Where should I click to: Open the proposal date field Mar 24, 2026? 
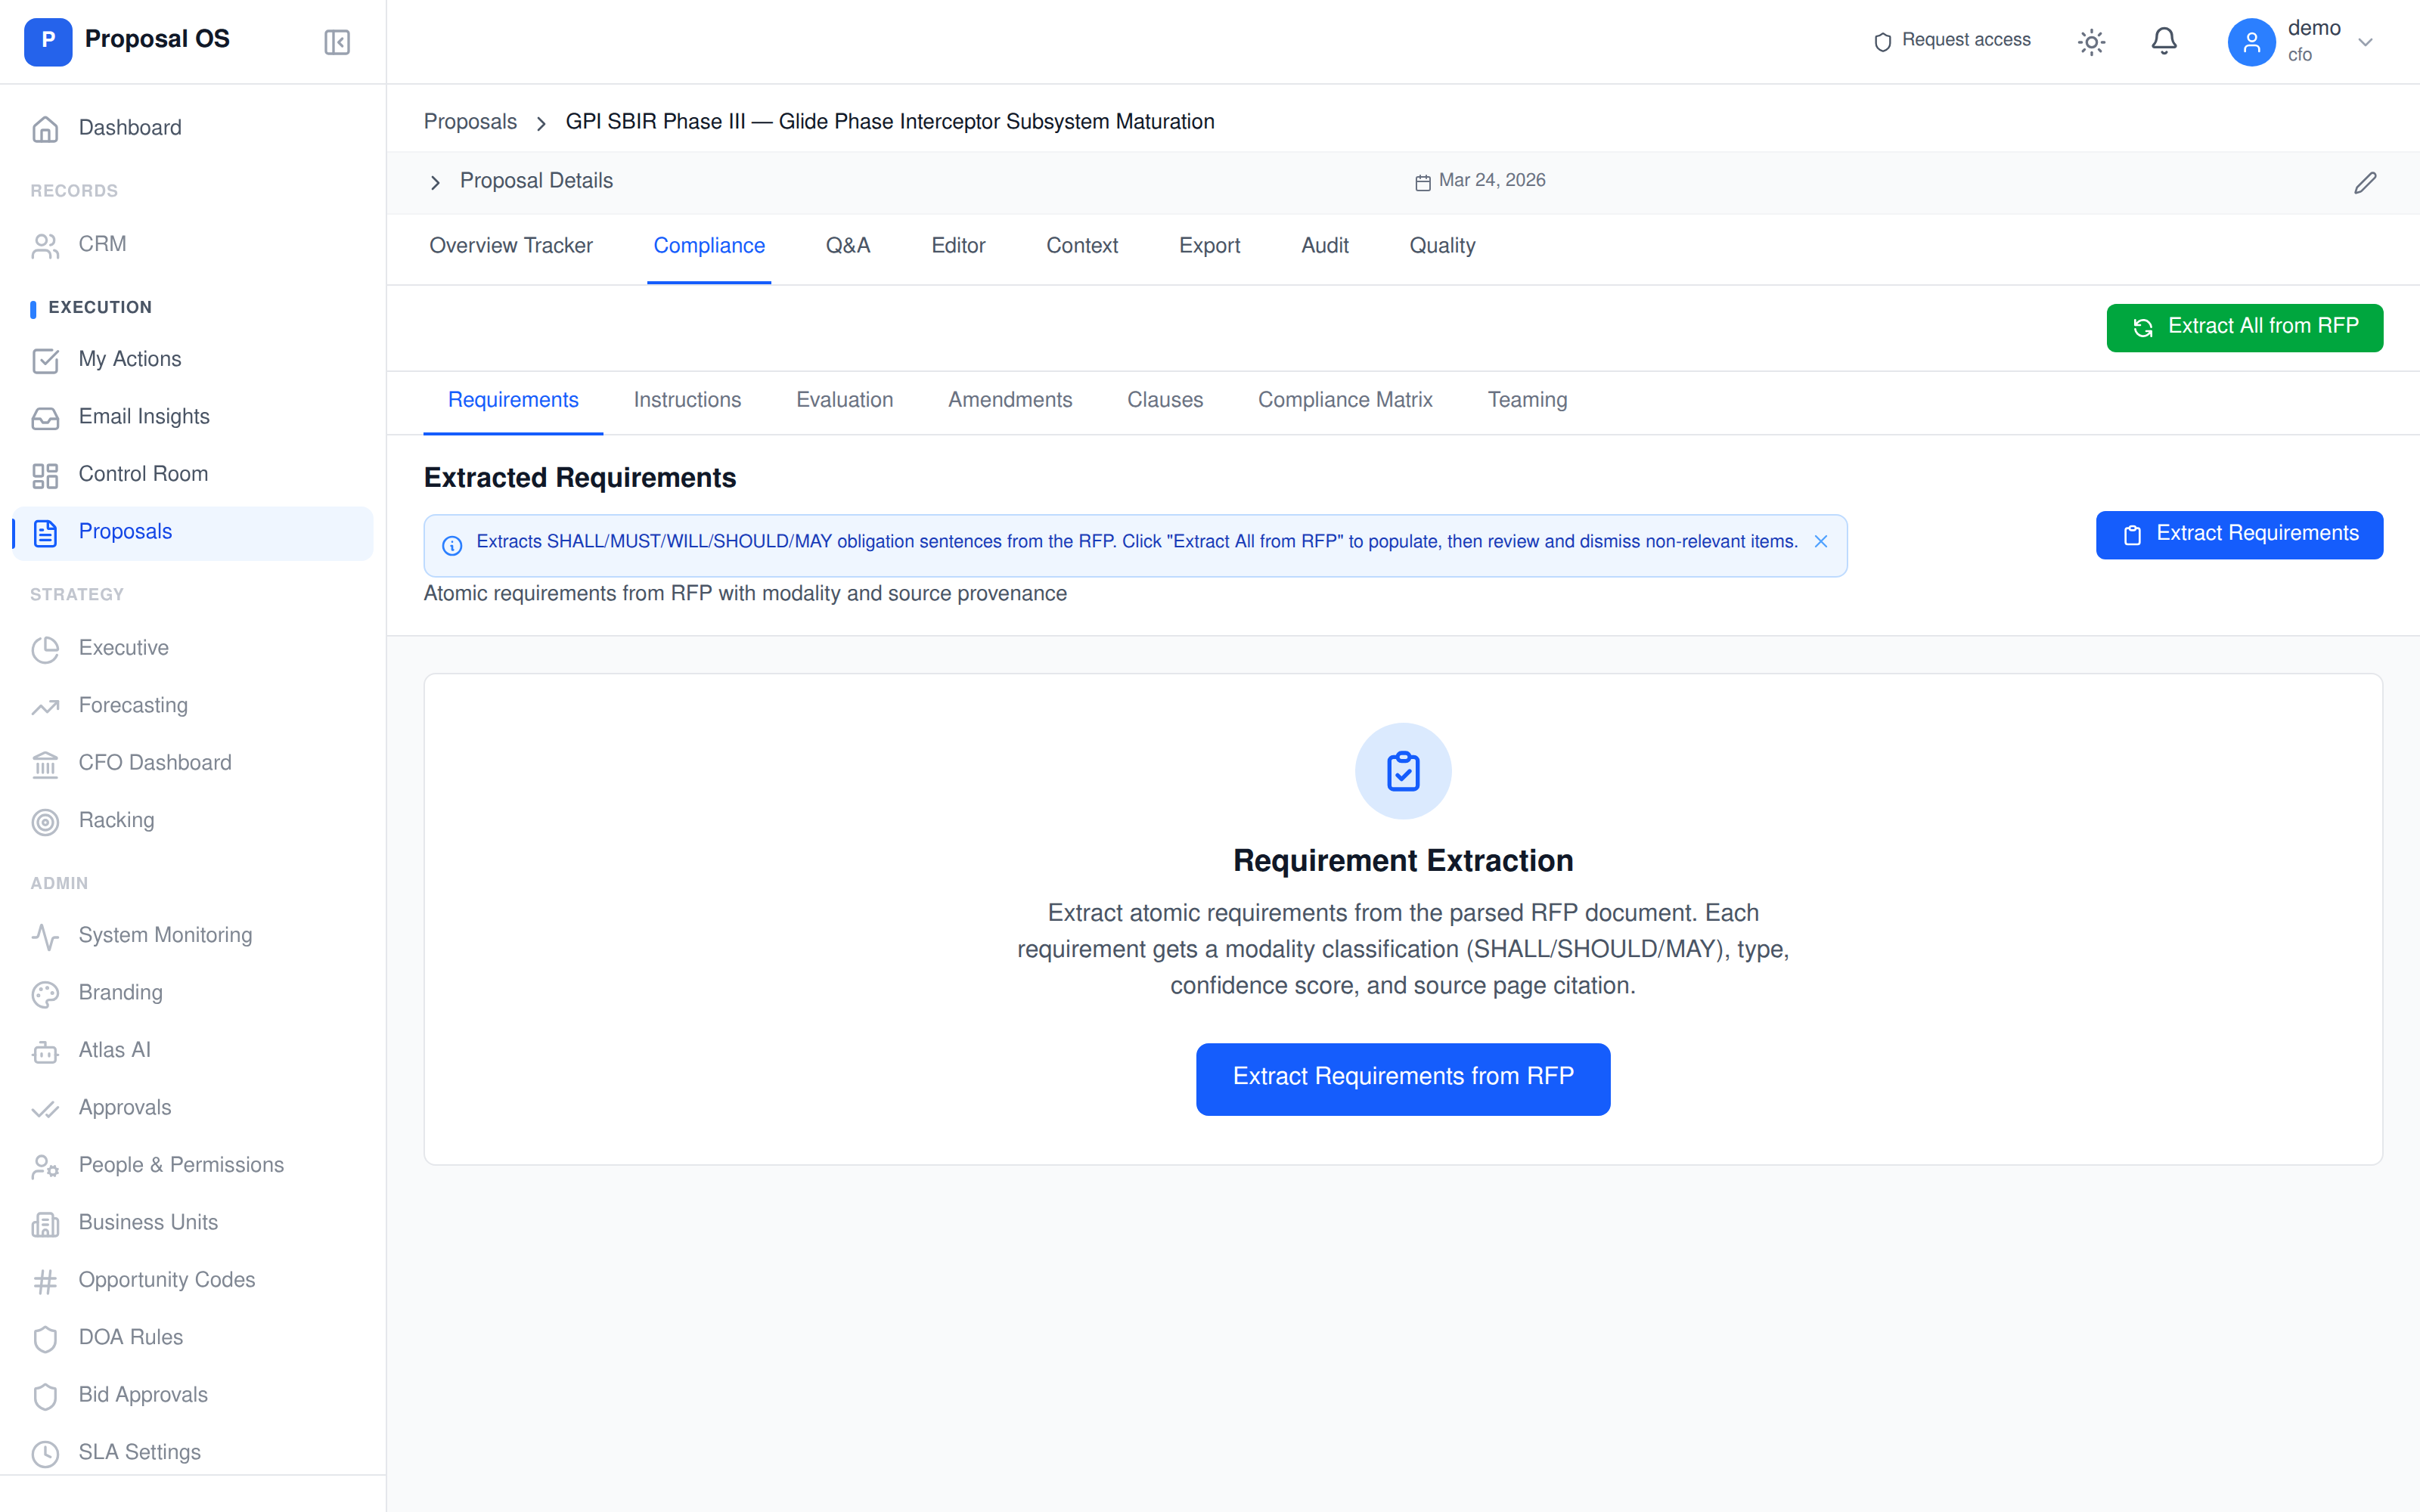[x=1480, y=181]
